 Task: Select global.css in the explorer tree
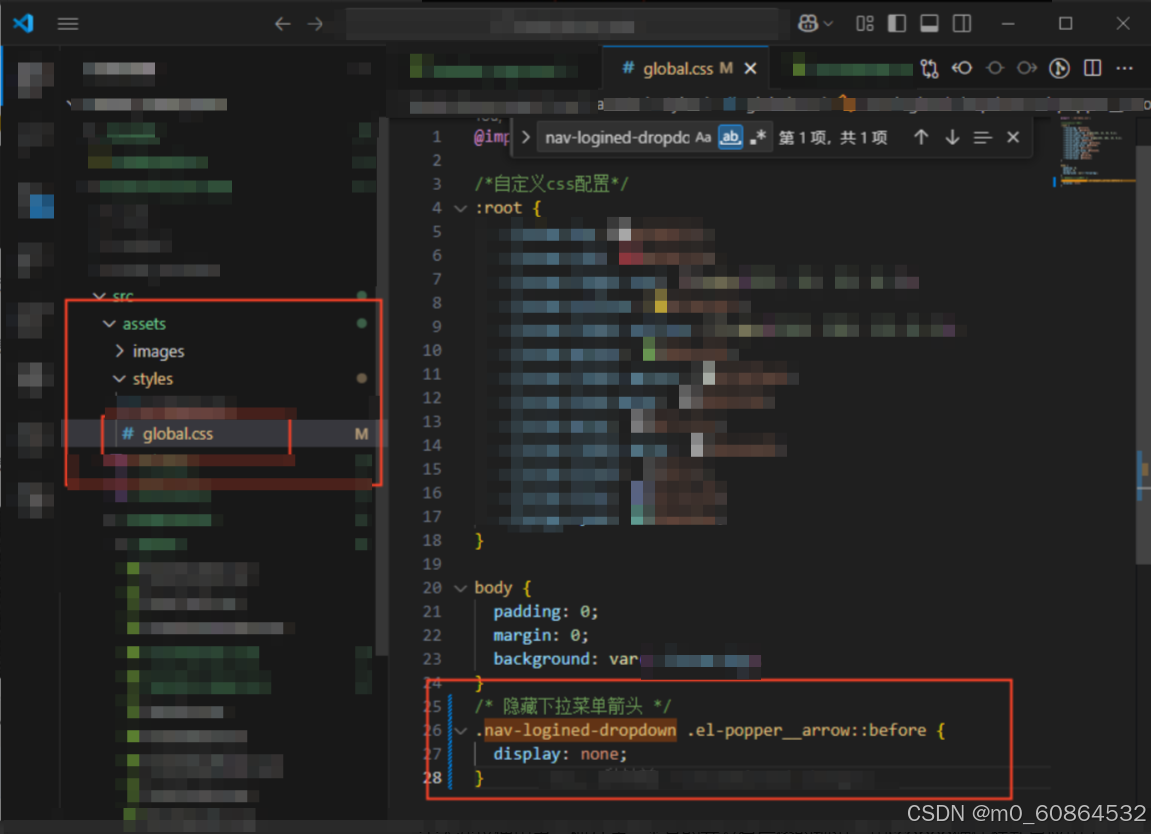178,434
